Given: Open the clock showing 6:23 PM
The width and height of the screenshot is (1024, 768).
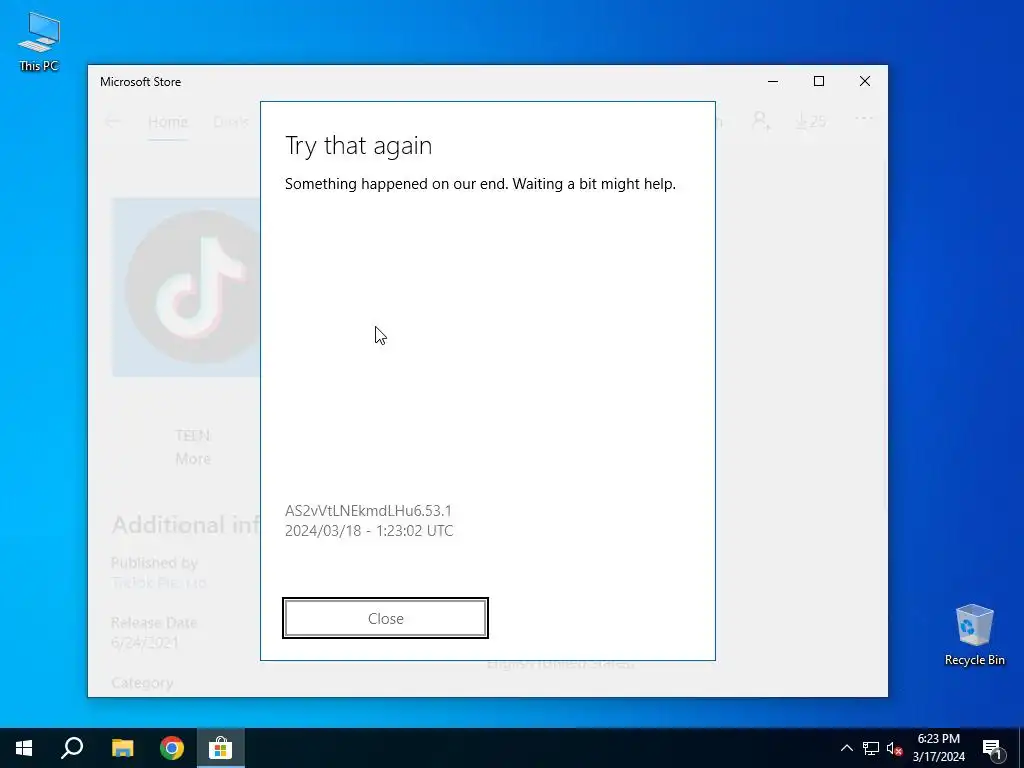Looking at the screenshot, I should click(x=938, y=748).
